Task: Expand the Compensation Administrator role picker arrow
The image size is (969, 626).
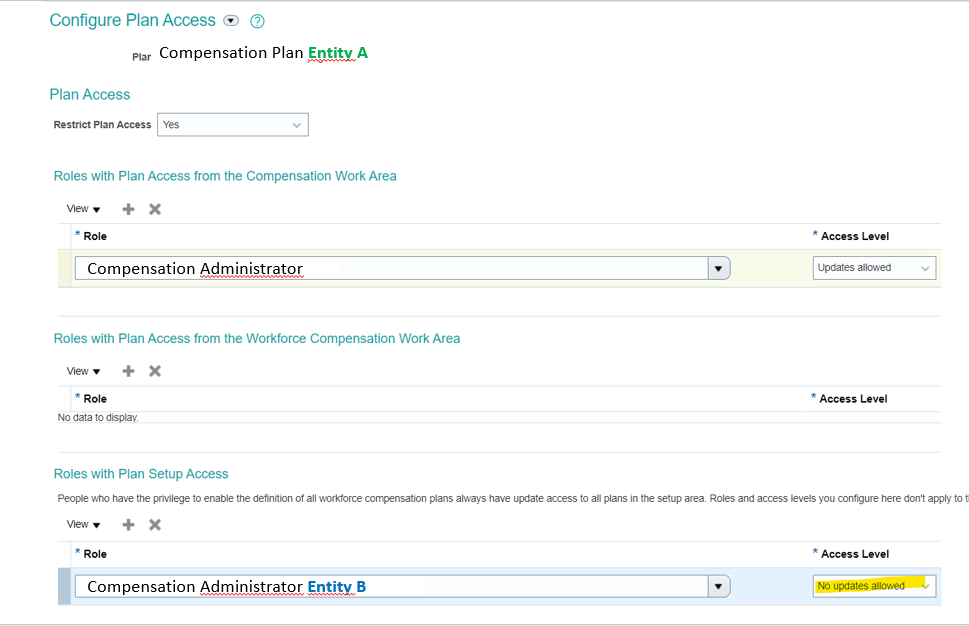Action: (x=719, y=267)
